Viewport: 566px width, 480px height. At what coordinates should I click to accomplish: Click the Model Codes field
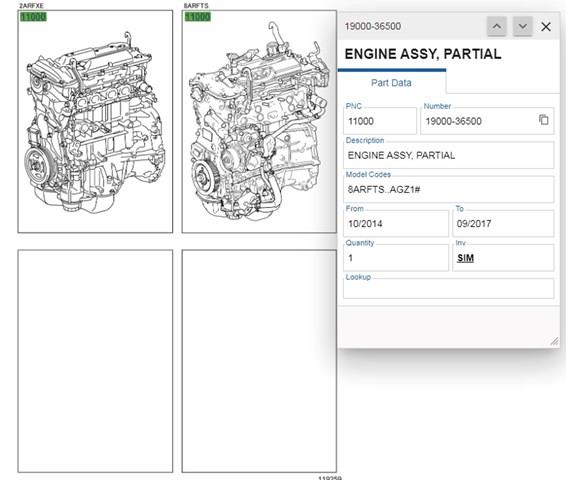pyautogui.click(x=448, y=189)
